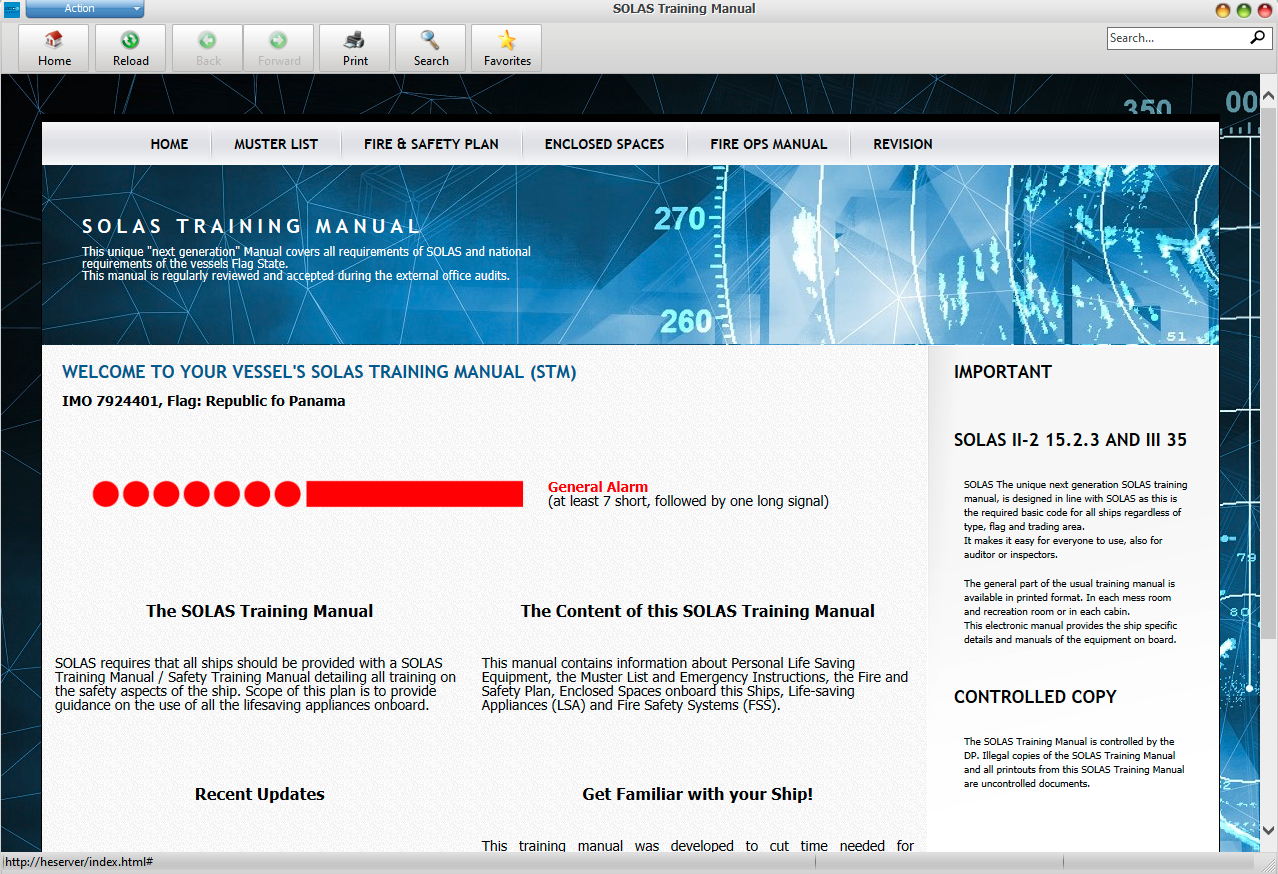Go to FIRE & SAFETY PLAN page
Viewport: 1278px width, 874px height.
click(x=431, y=144)
